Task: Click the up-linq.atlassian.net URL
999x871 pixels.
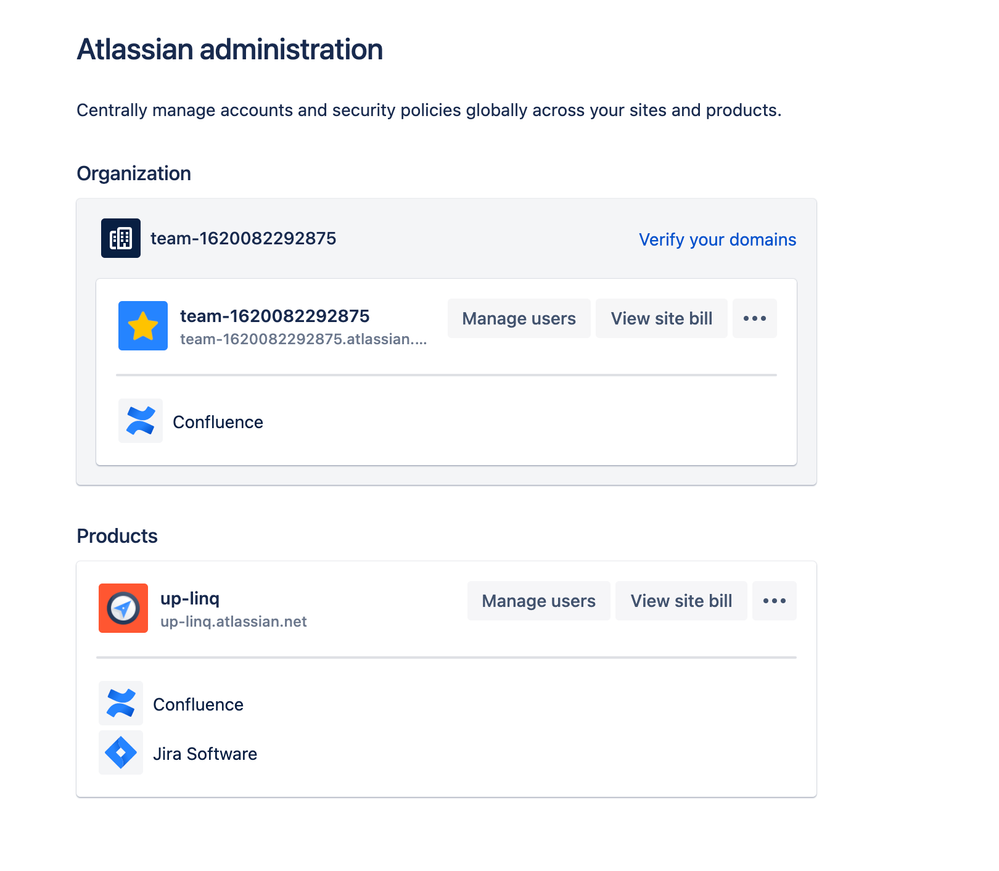Action: click(x=233, y=621)
